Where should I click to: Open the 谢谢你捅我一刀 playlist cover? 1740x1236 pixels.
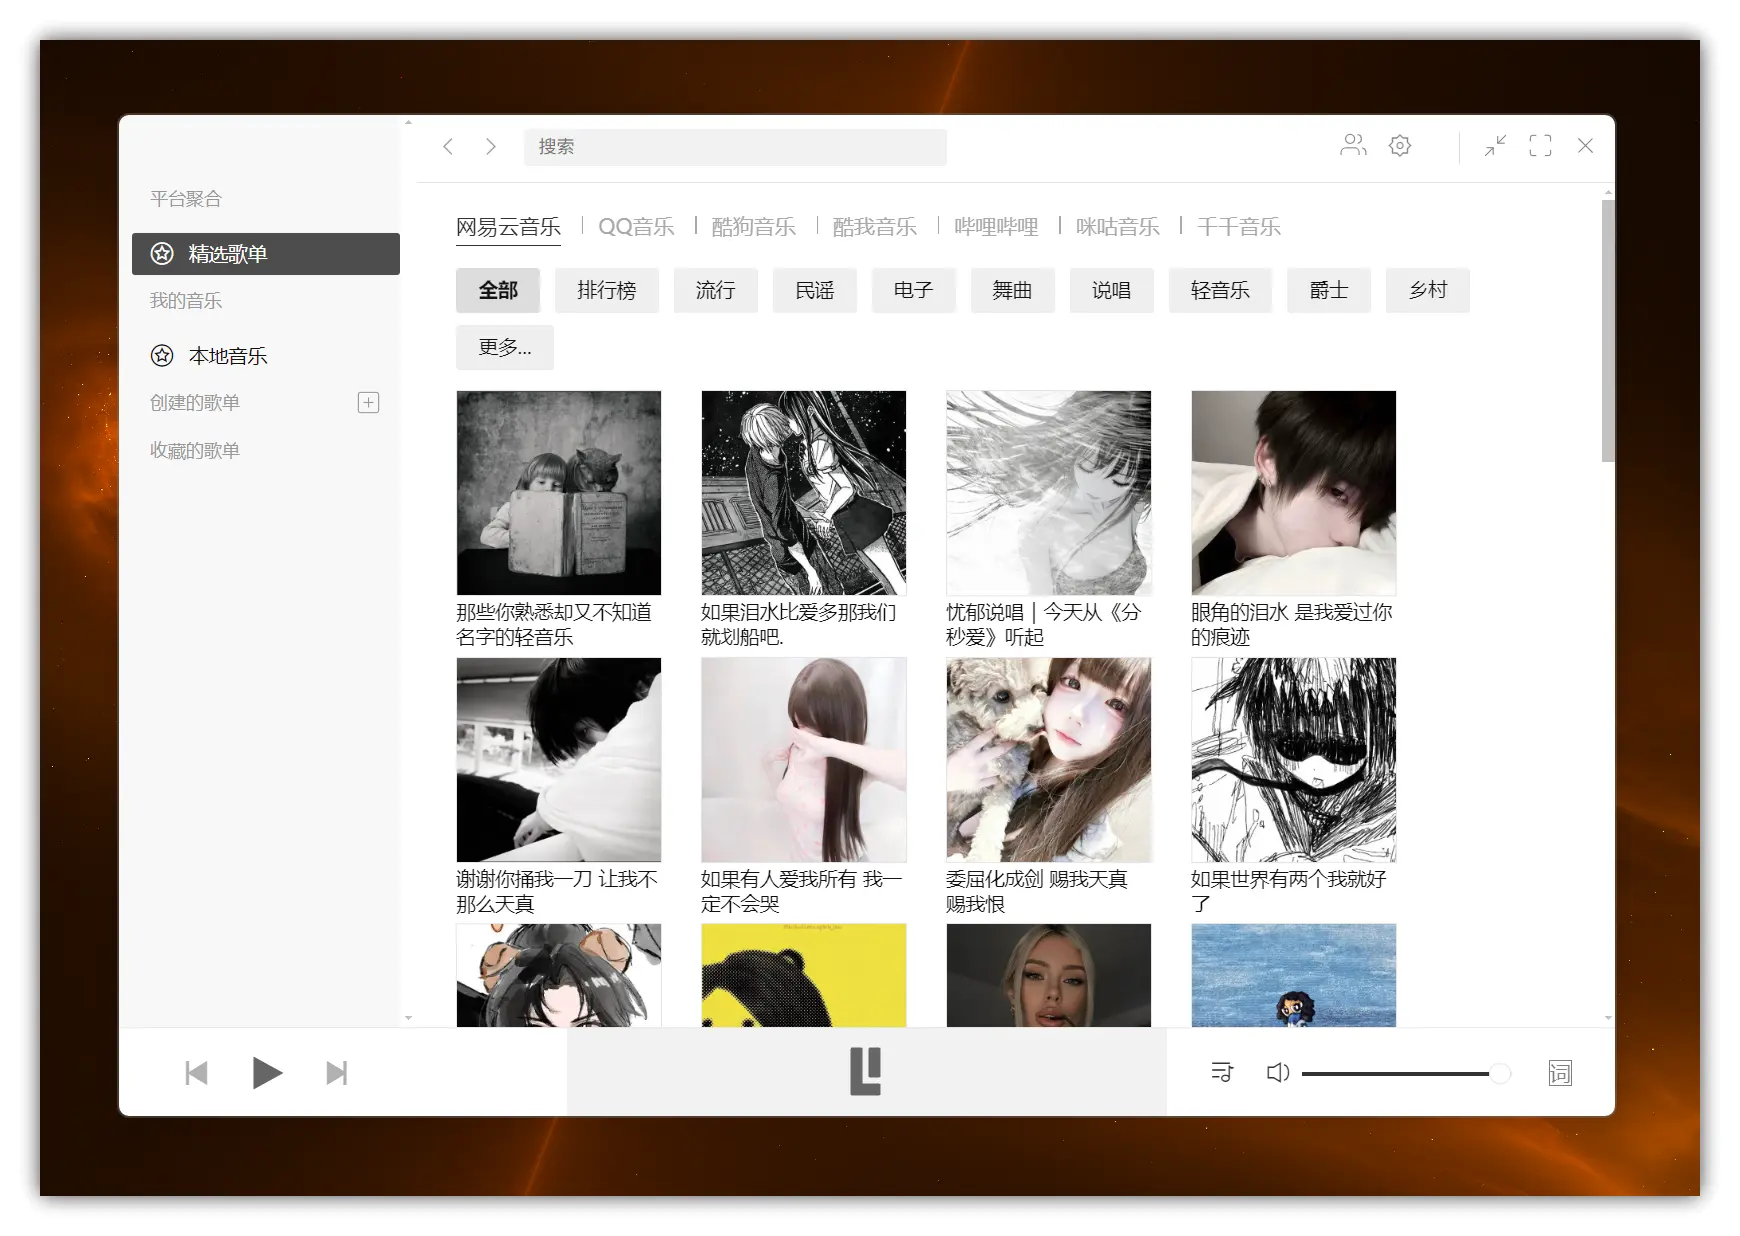559,760
